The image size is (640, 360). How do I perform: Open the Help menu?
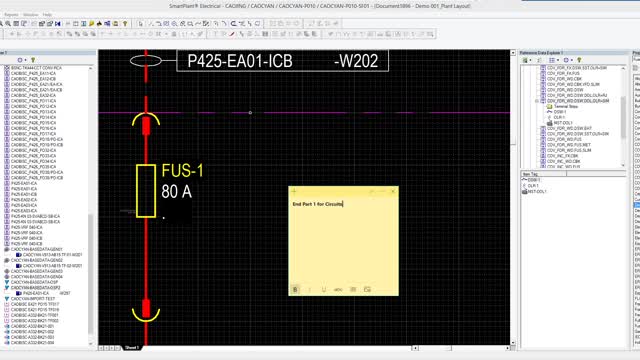[47, 15]
